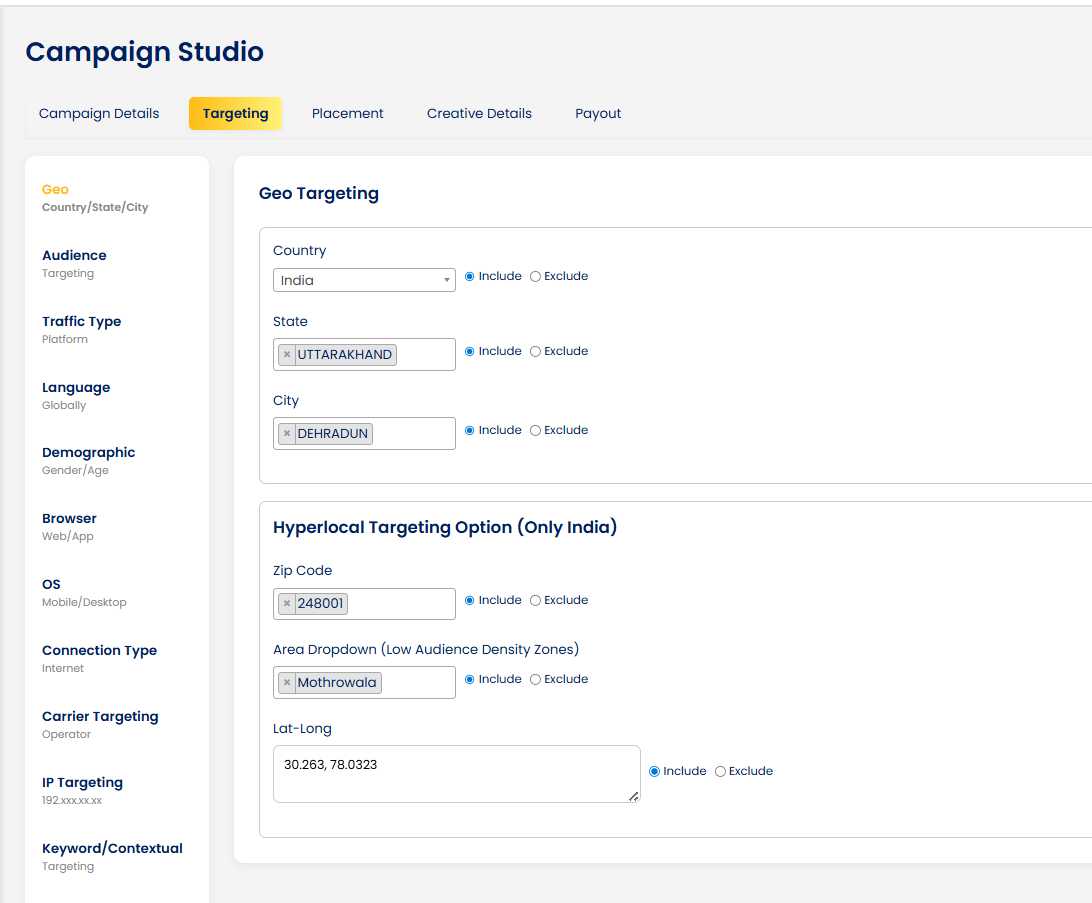Click the India country selection box

[x=364, y=280]
